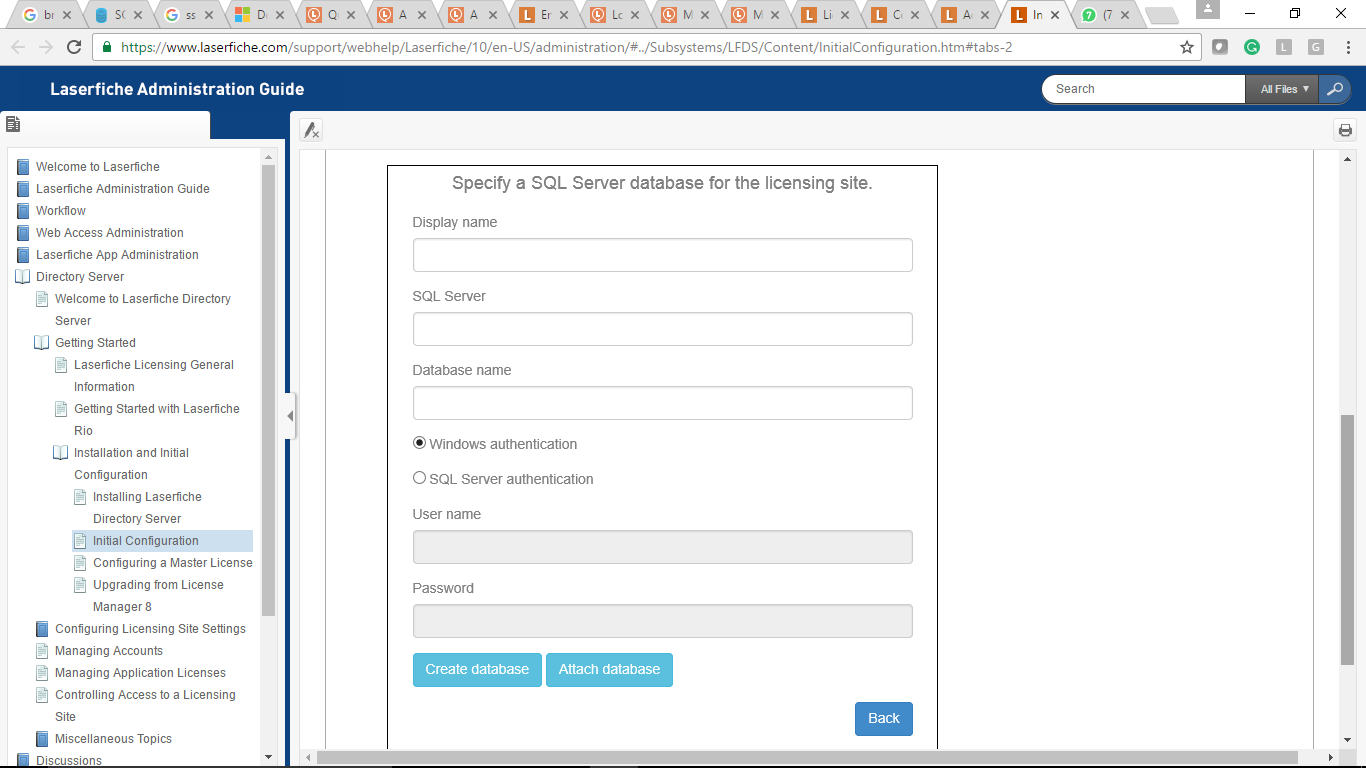The height and width of the screenshot is (768, 1366).
Task: Click the remove highlights pencil icon
Action: point(311,130)
